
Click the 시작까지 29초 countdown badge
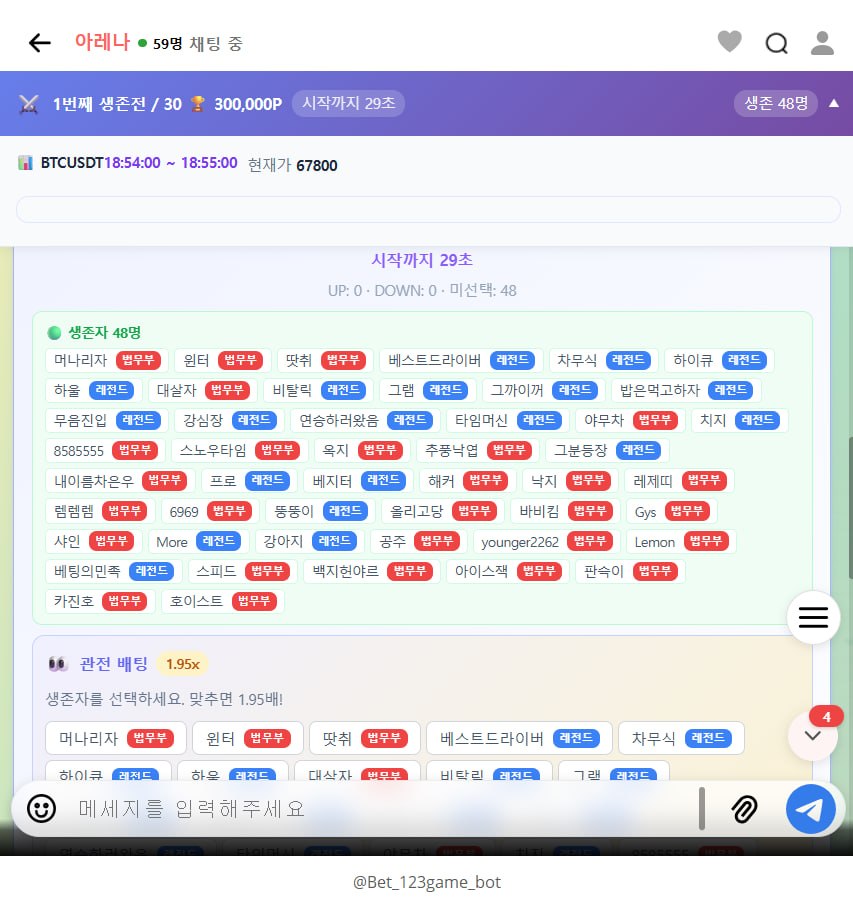pyautogui.click(x=348, y=103)
